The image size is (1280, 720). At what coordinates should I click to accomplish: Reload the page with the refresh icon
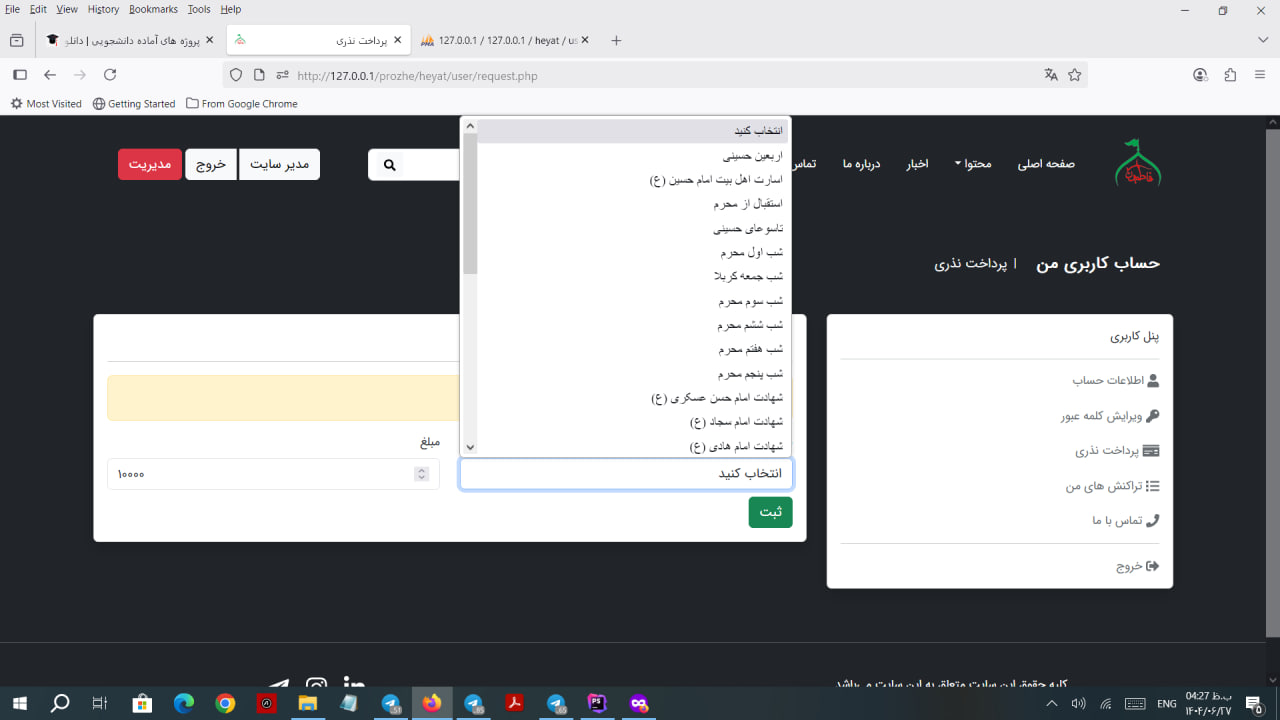pos(110,75)
